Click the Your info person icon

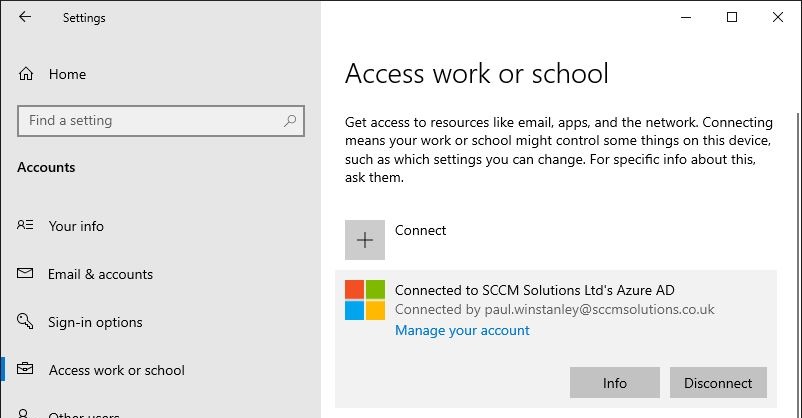pos(26,226)
